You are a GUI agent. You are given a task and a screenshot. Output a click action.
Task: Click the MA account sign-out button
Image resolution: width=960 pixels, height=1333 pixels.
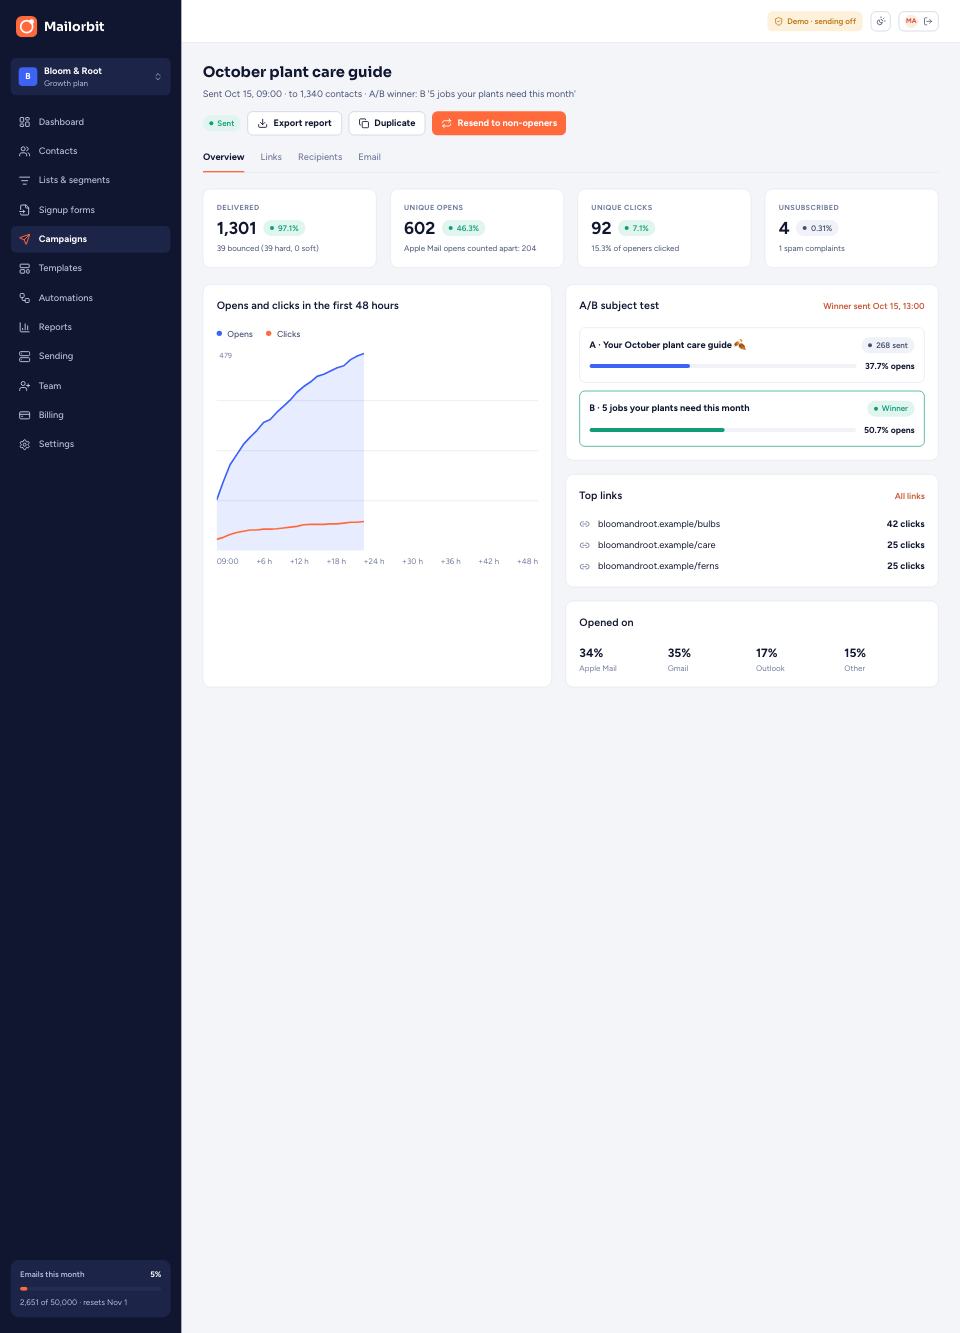(x=918, y=21)
